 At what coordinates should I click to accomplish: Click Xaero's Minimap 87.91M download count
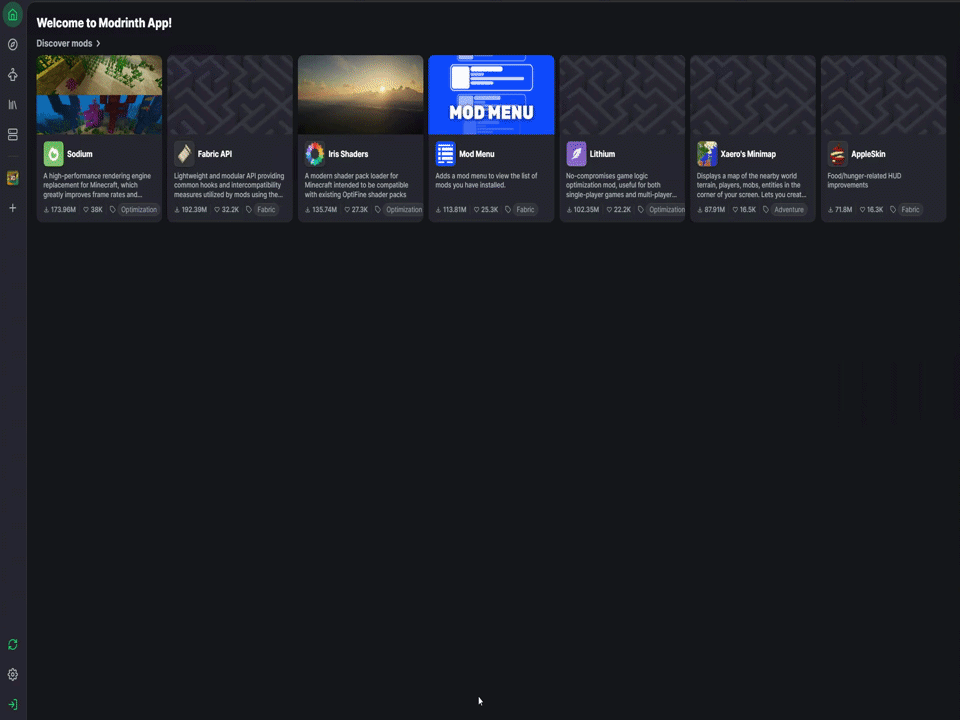(711, 209)
